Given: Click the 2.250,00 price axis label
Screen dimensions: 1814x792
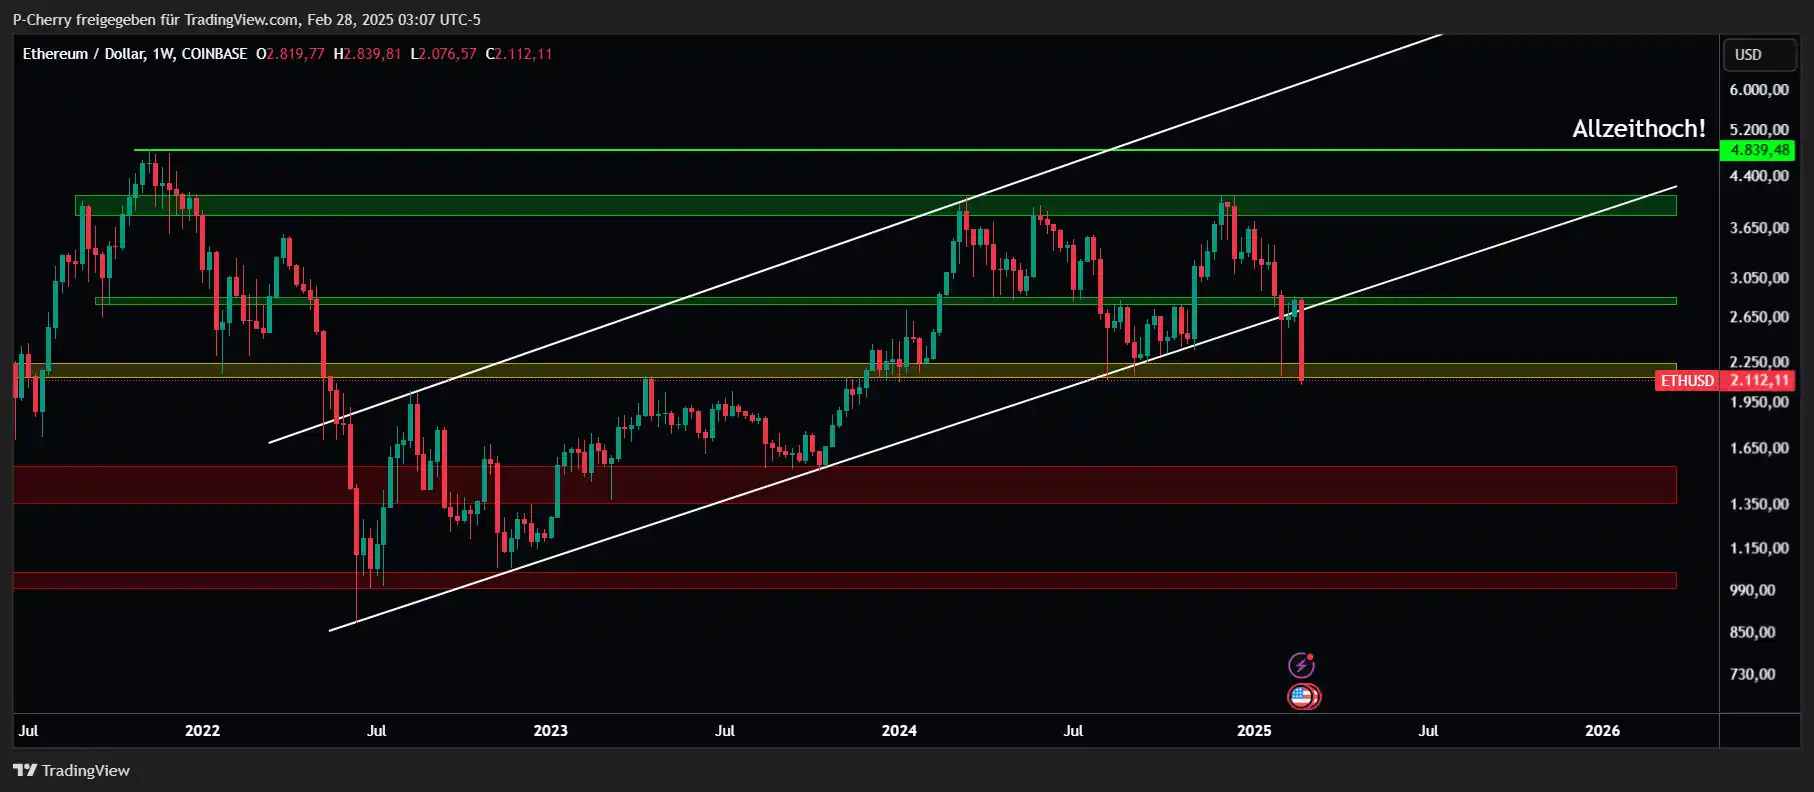Looking at the screenshot, I should (1759, 362).
